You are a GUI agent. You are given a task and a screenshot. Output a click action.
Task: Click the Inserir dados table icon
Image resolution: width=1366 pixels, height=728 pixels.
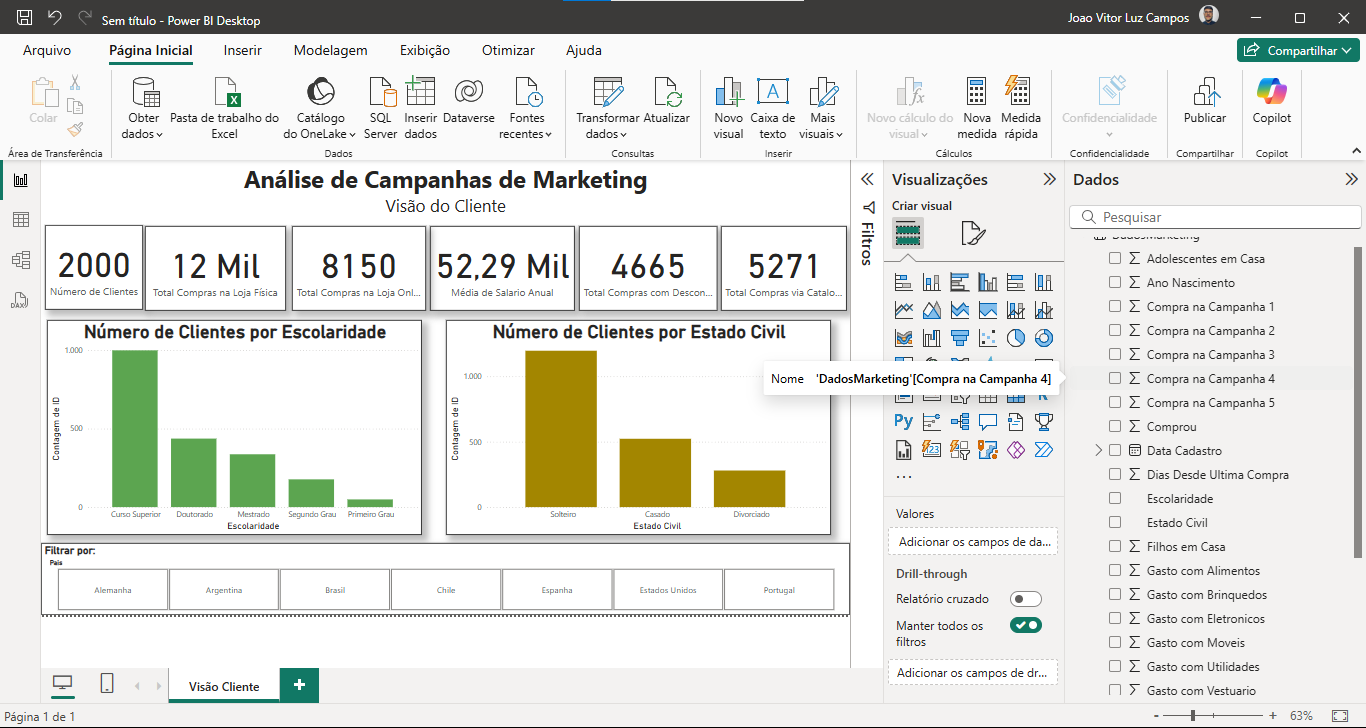pos(420,92)
